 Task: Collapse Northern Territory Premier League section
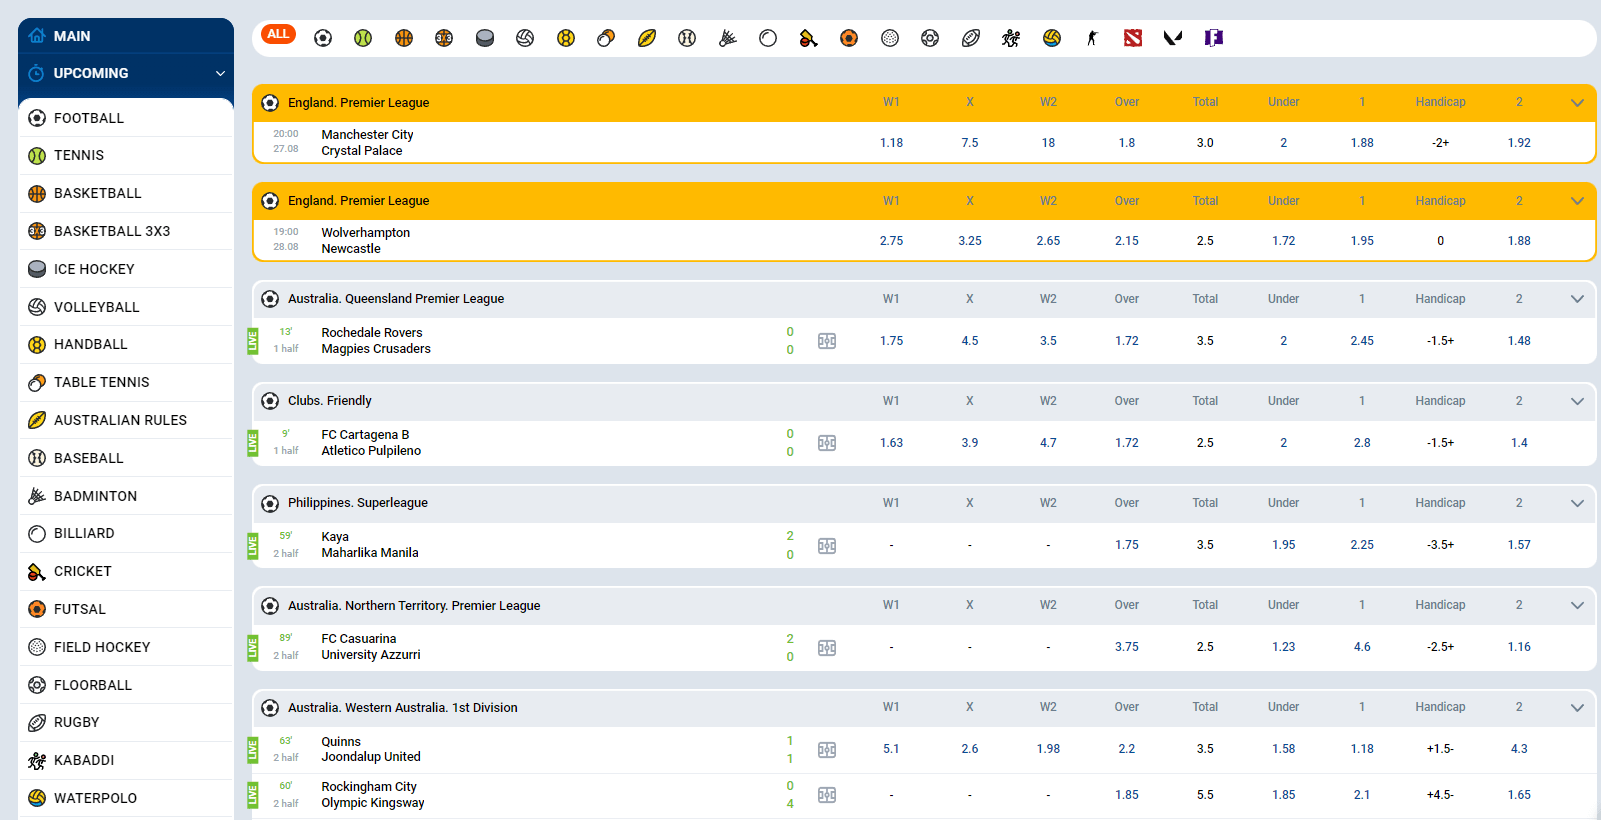tap(1577, 605)
